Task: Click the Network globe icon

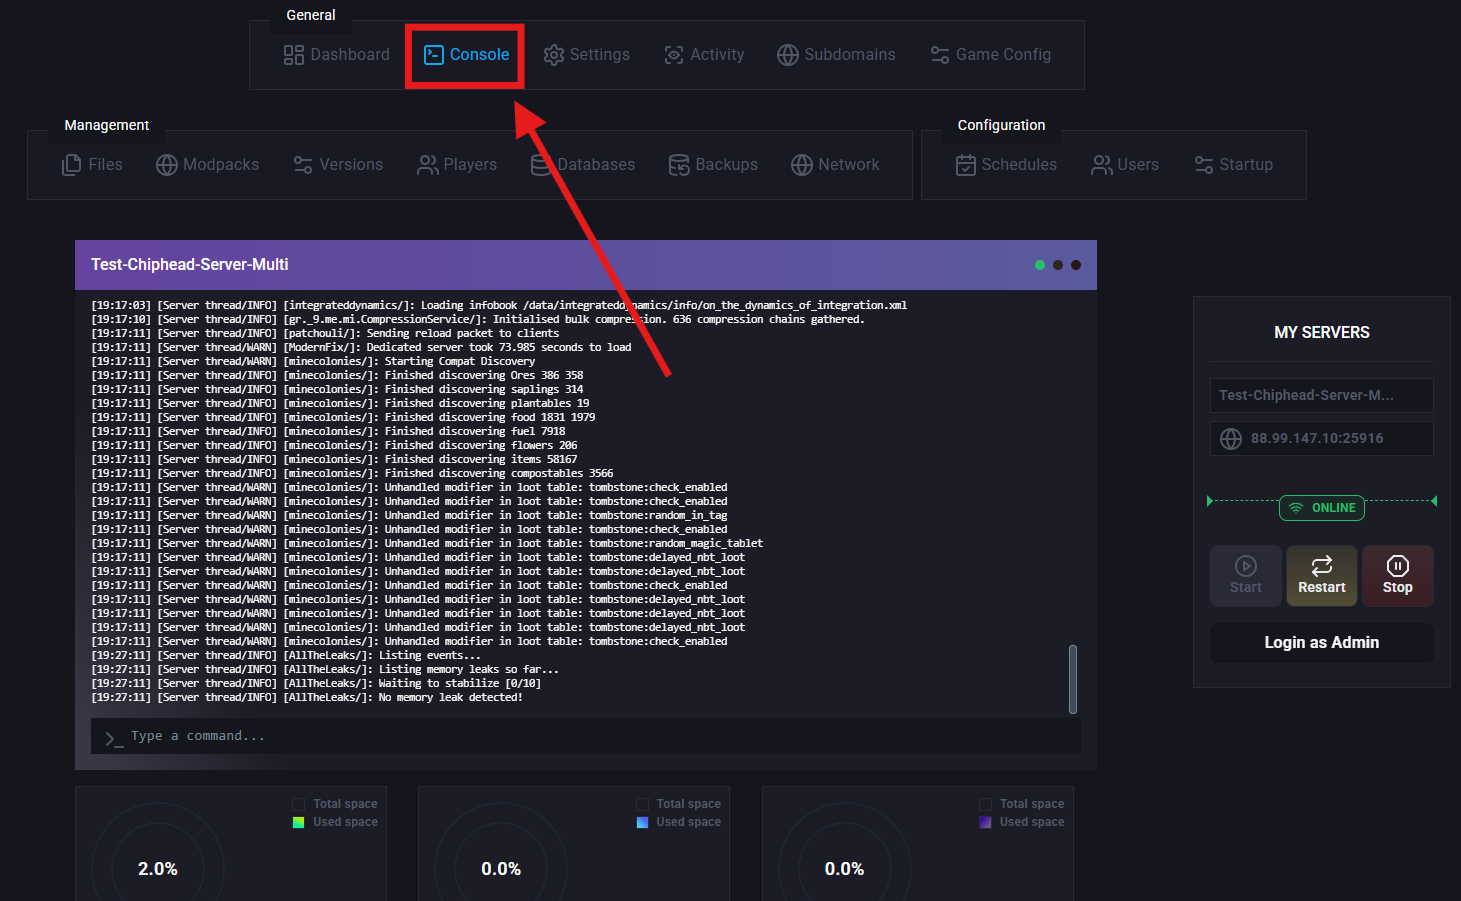Action: point(802,165)
